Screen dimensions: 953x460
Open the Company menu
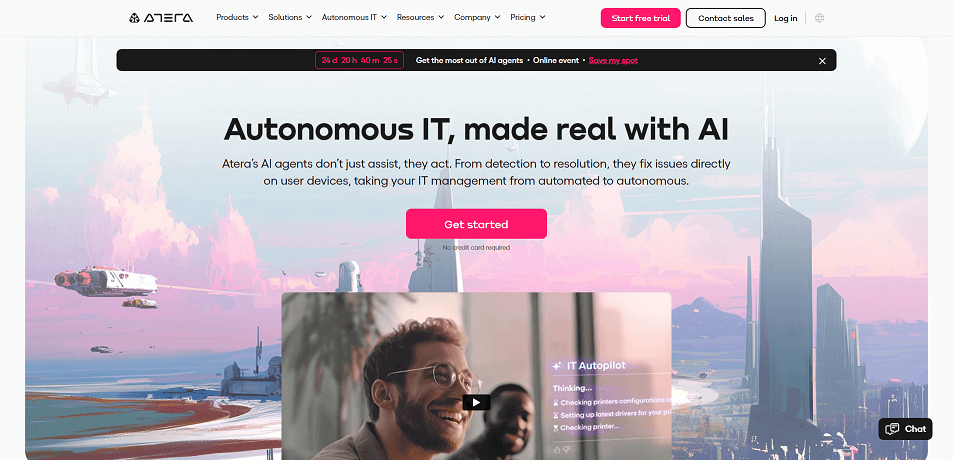pos(477,18)
